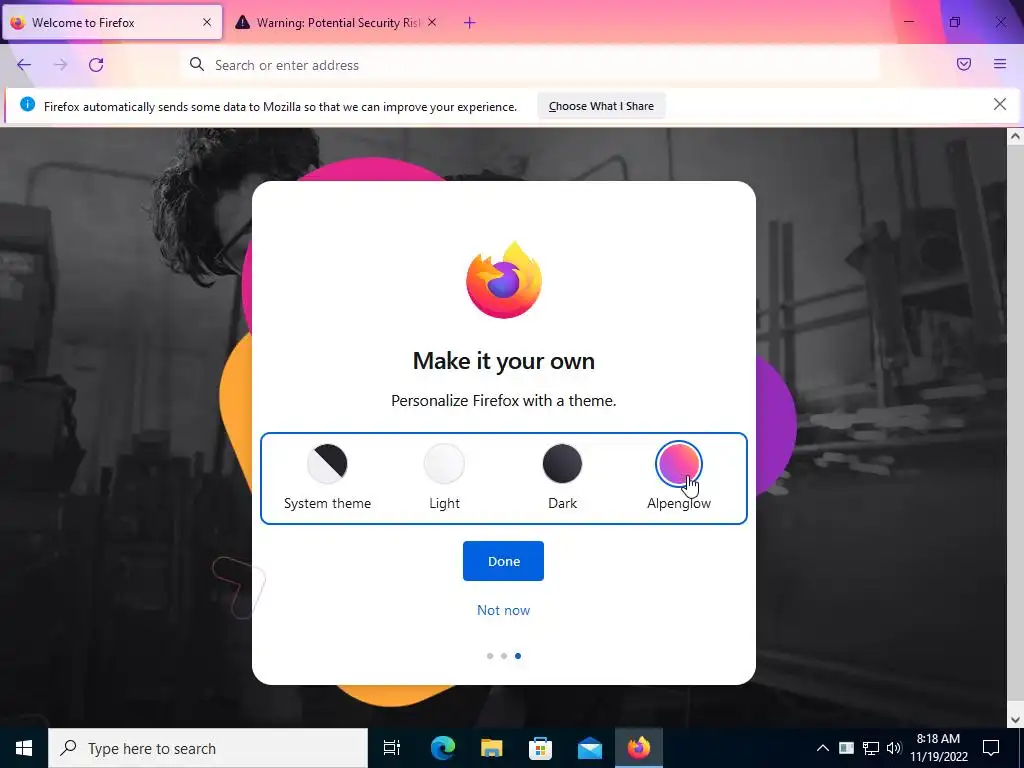The height and width of the screenshot is (768, 1024).
Task: Click the second onboarding step dot
Action: coord(504,656)
